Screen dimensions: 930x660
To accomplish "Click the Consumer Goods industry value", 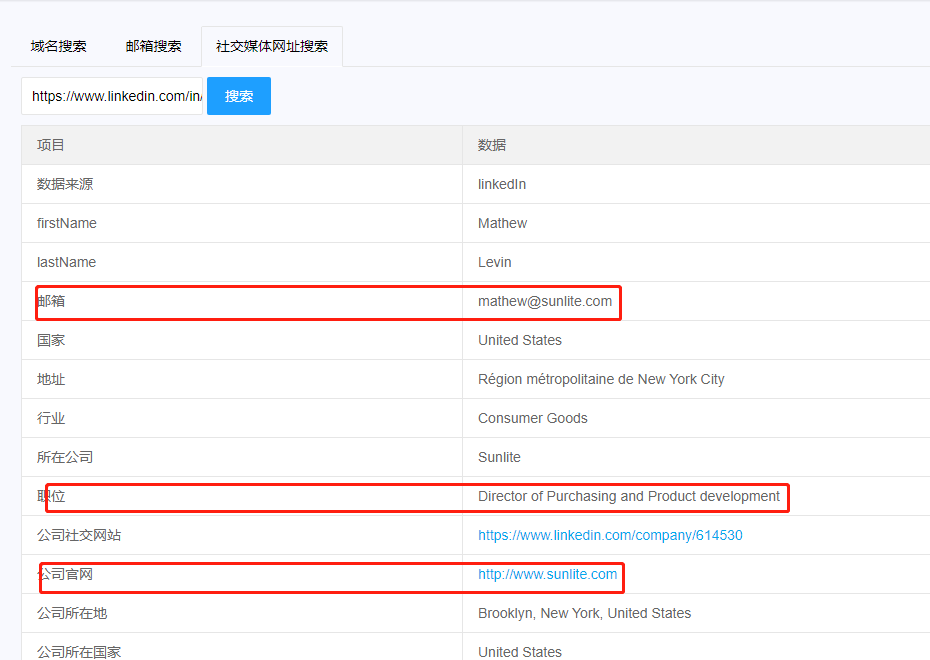I will coord(532,418).
